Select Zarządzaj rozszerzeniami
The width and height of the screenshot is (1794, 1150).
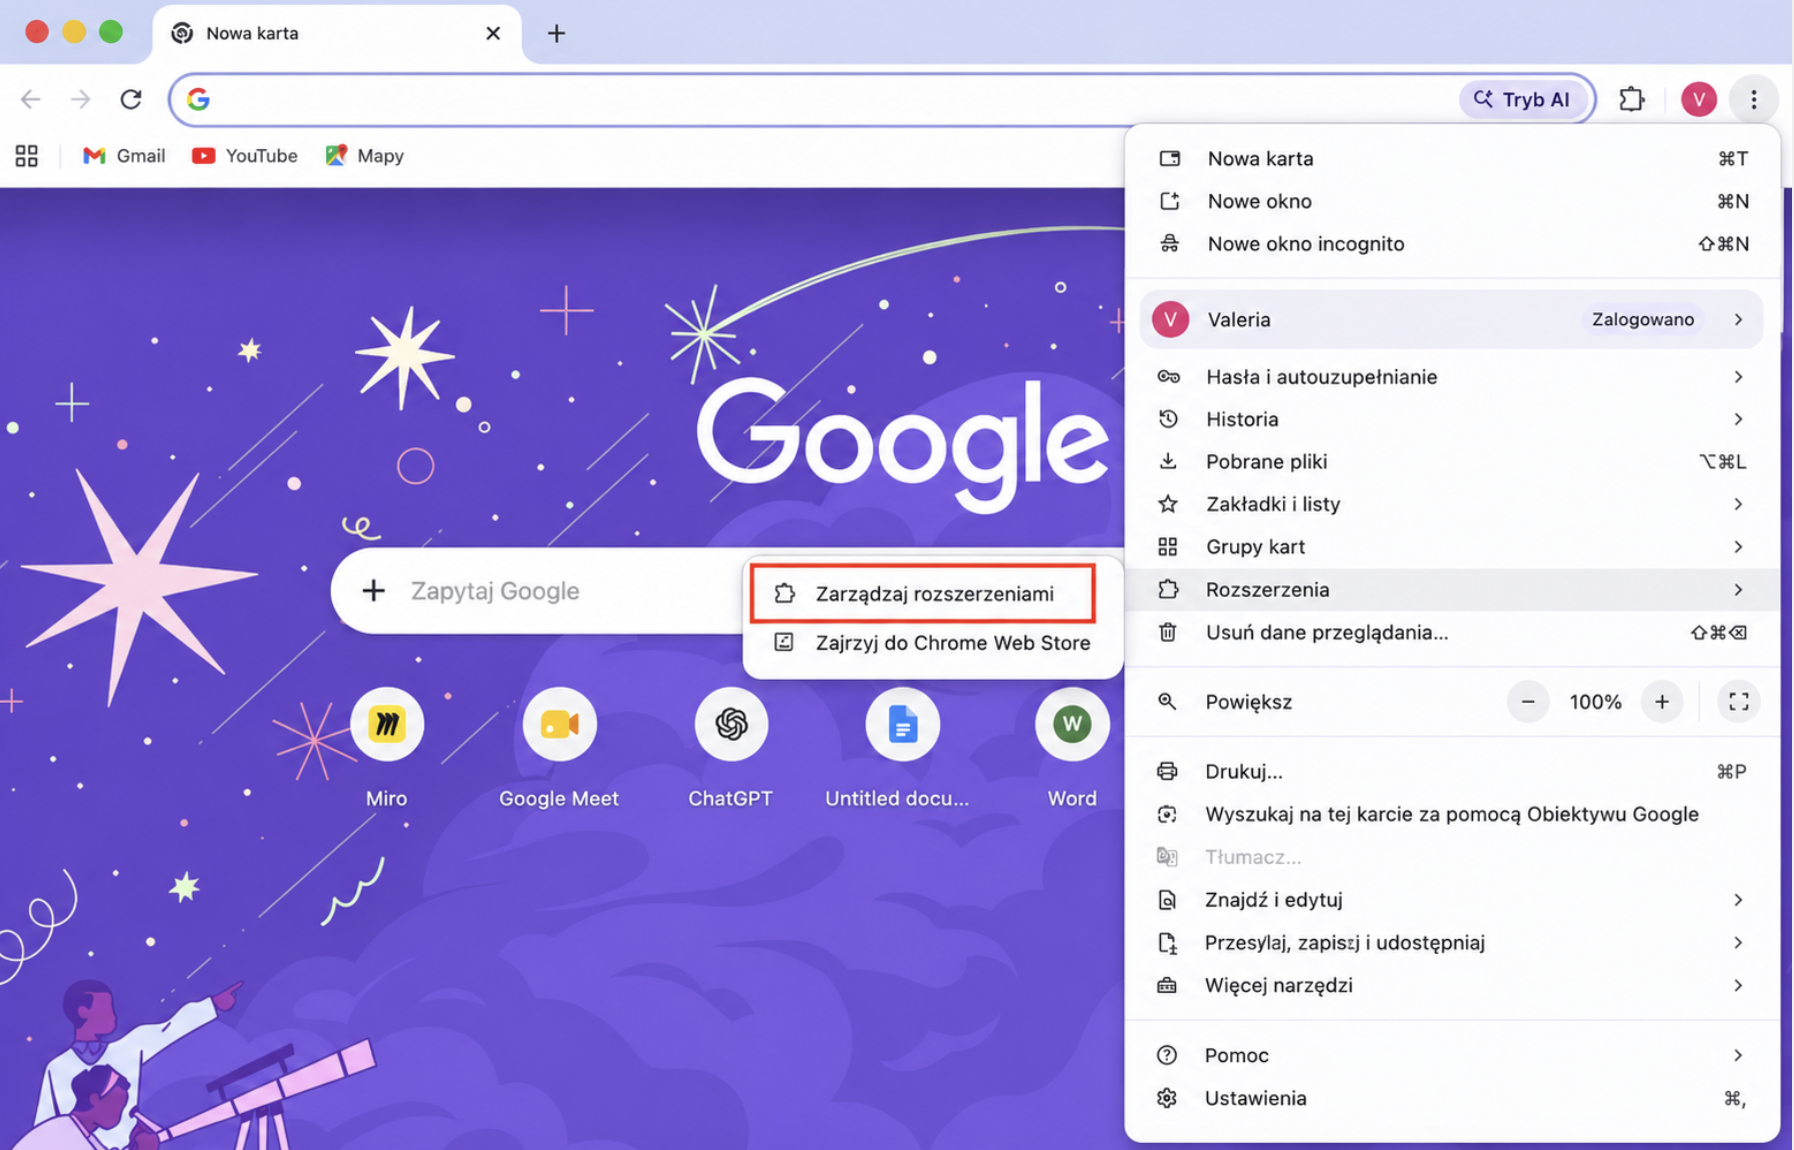(923, 594)
